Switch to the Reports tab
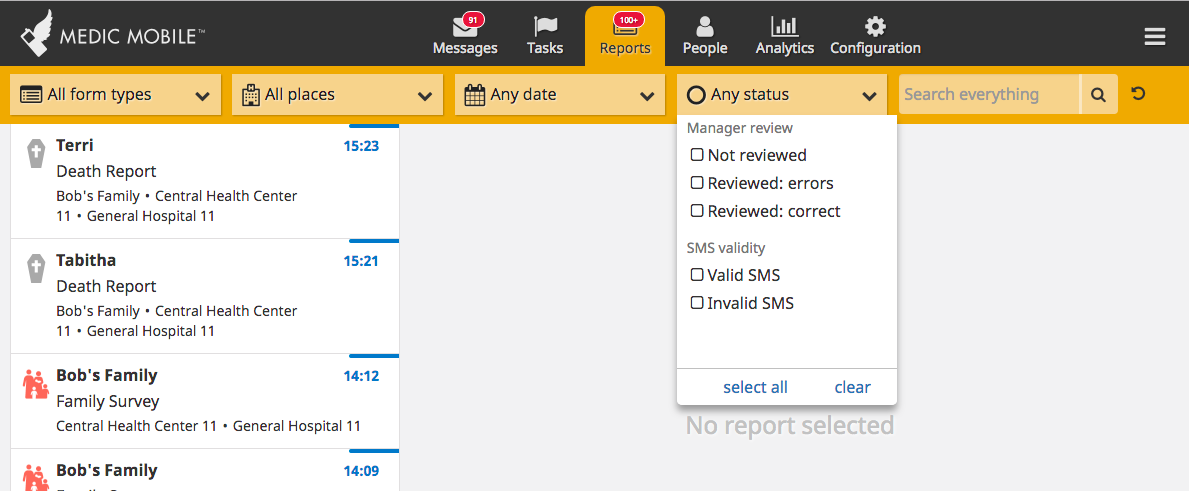This screenshot has height=491, width=1189. pyautogui.click(x=625, y=36)
